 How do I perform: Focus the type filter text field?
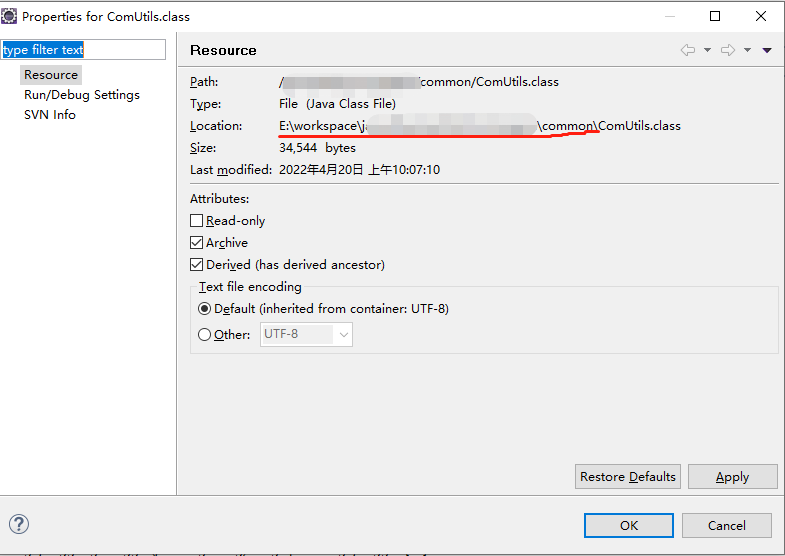(83, 50)
